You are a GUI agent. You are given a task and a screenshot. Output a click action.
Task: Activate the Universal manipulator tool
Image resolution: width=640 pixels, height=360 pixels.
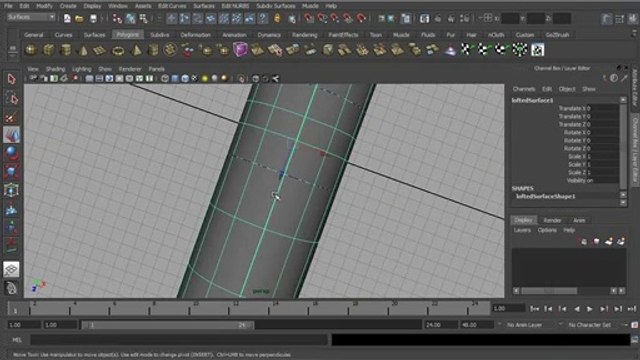tap(11, 190)
